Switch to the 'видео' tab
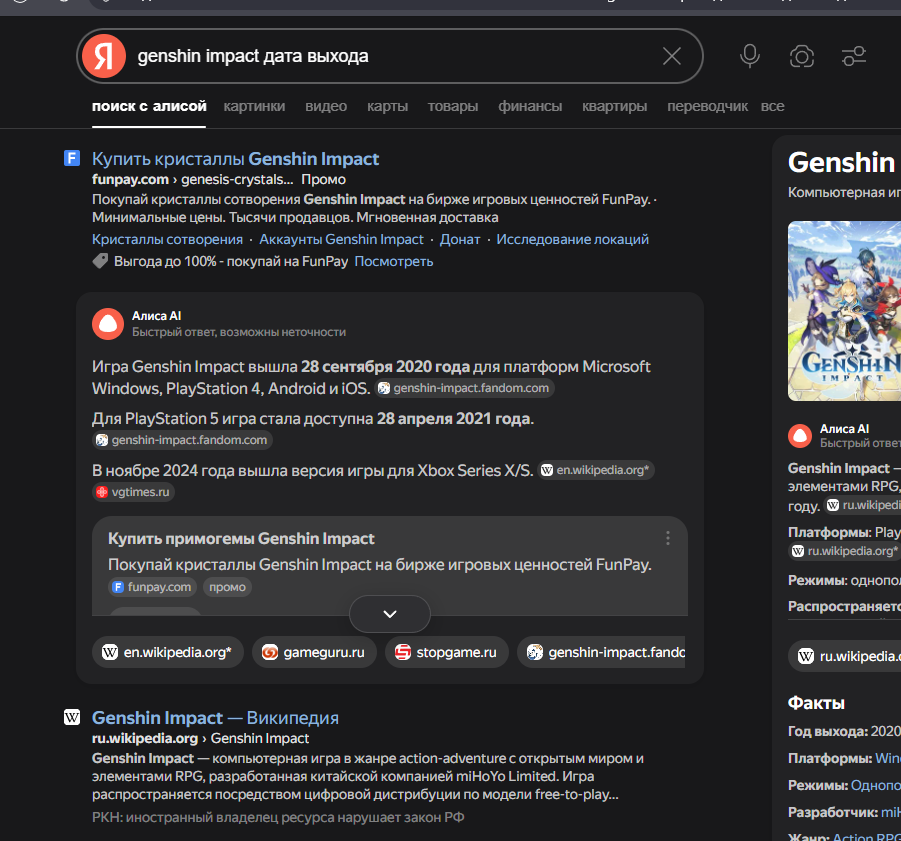The image size is (901, 841). click(x=326, y=106)
